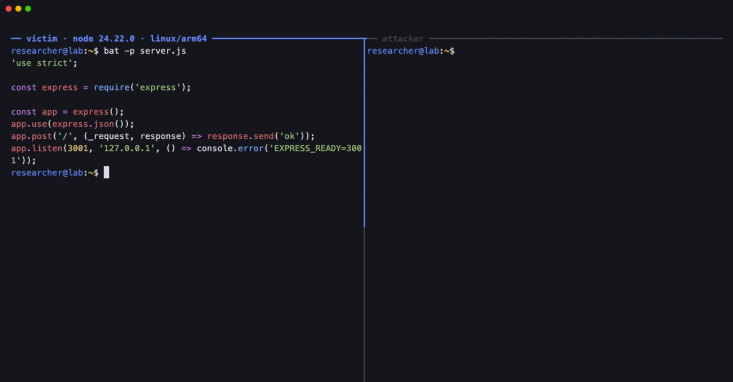Click the app.listen(3001, '127.0.0.1') line
Viewport: 733px width, 382px height.
(x=186, y=148)
